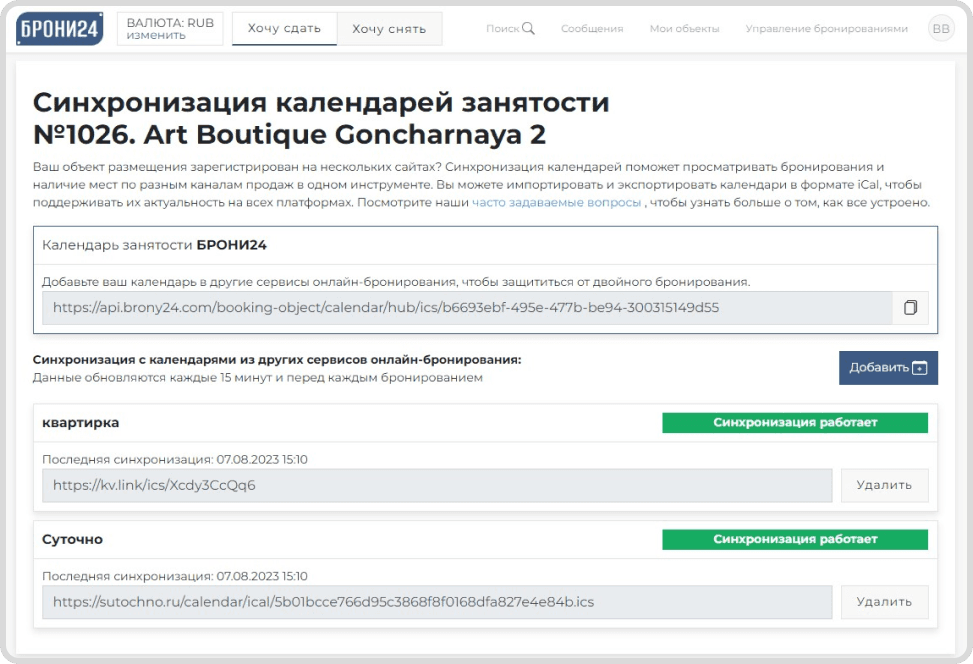This screenshot has width=973, height=664.
Task: Select the БРОНИ24 api.brony24.com calendar URL field
Action: [467, 308]
